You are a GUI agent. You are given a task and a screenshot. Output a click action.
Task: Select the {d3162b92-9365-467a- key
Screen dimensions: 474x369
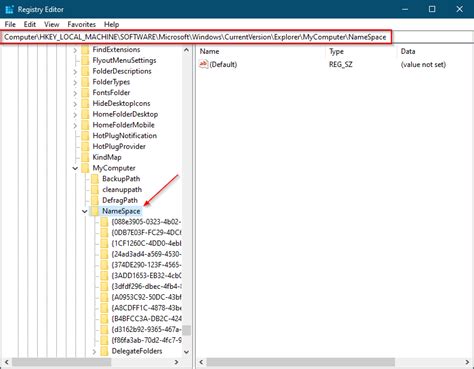pyautogui.click(x=146, y=330)
